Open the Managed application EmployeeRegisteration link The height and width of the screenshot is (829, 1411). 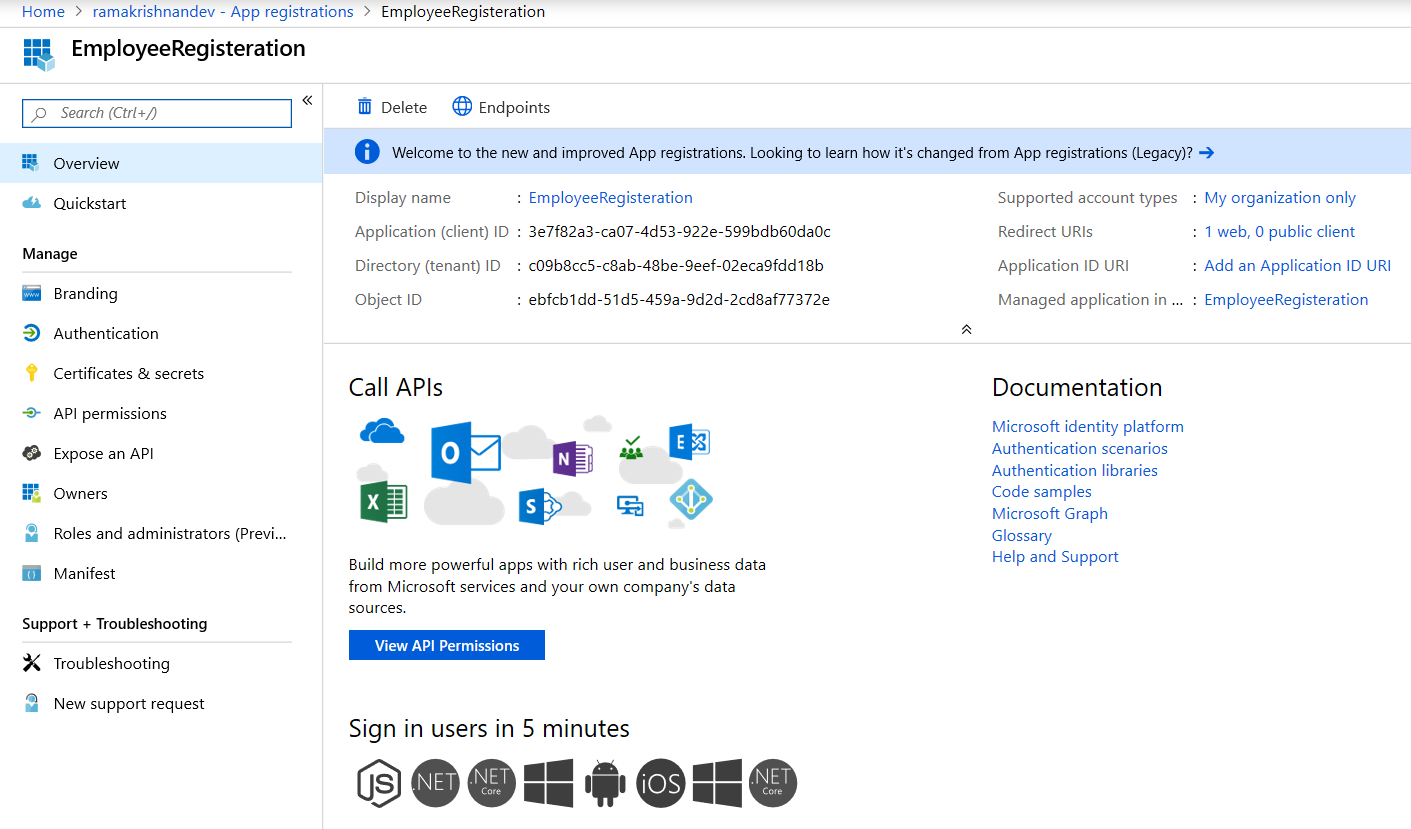[x=1286, y=300]
